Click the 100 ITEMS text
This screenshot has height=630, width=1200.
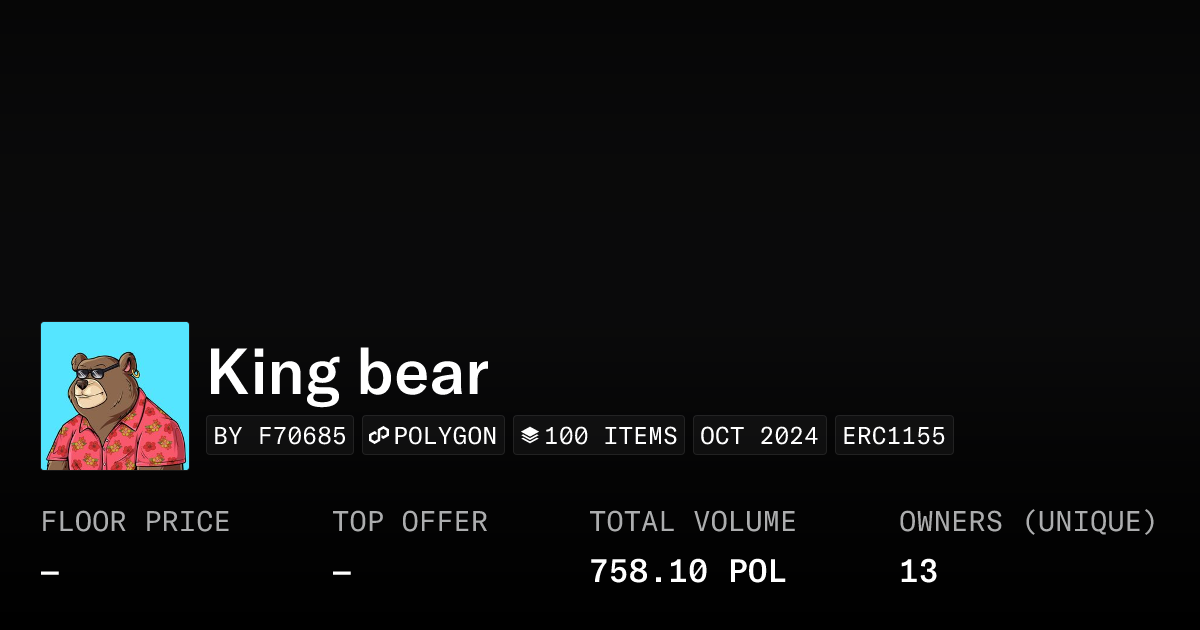610,436
